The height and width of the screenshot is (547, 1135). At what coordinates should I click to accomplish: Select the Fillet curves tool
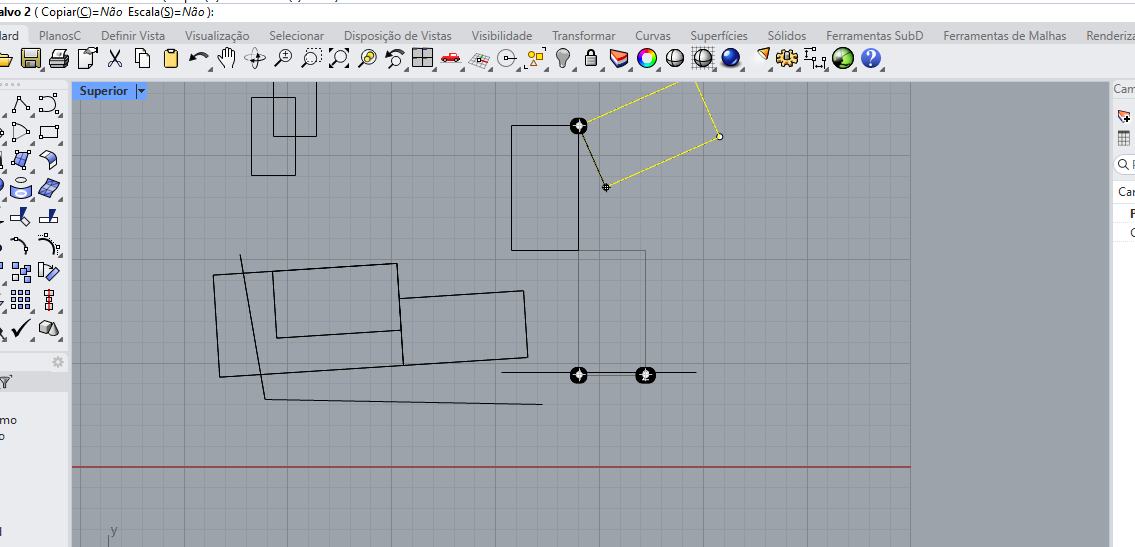pyautogui.click(x=21, y=244)
